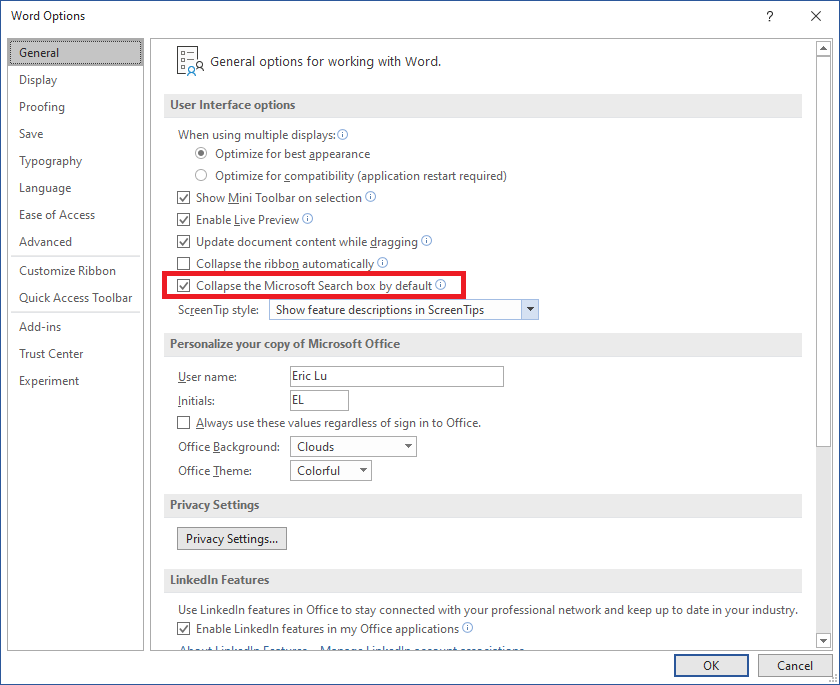The image size is (840, 685).
Task: Click info icon for collapse ribbon automatically
Action: (382, 263)
